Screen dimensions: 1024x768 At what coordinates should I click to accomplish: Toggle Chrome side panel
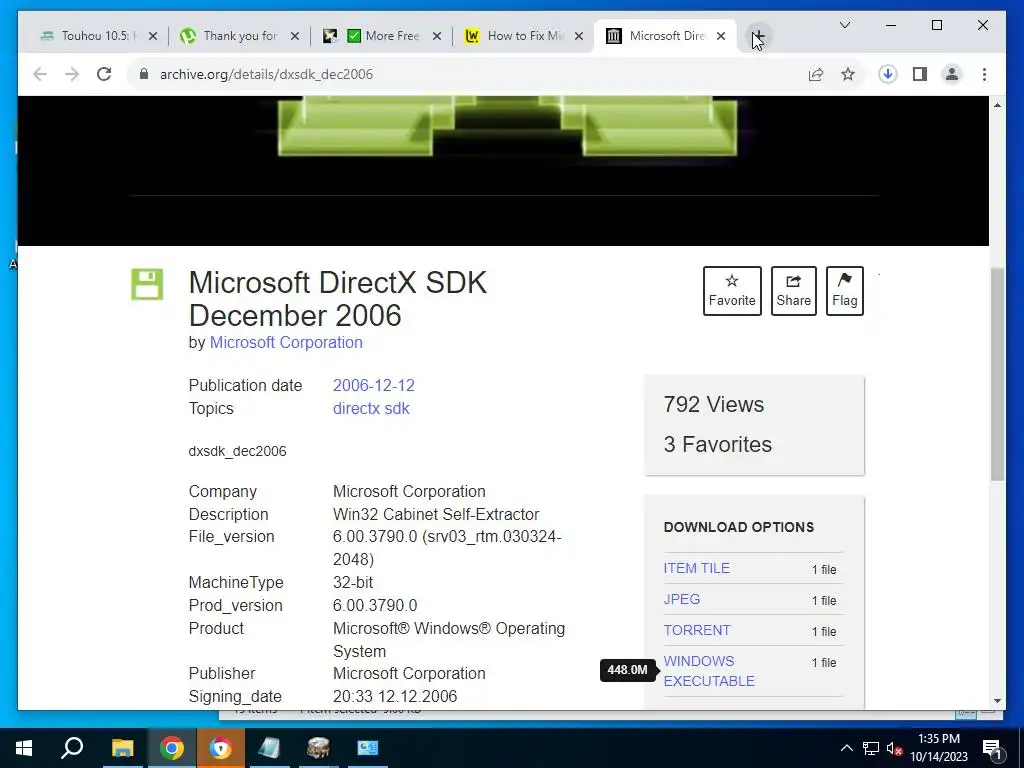(920, 74)
